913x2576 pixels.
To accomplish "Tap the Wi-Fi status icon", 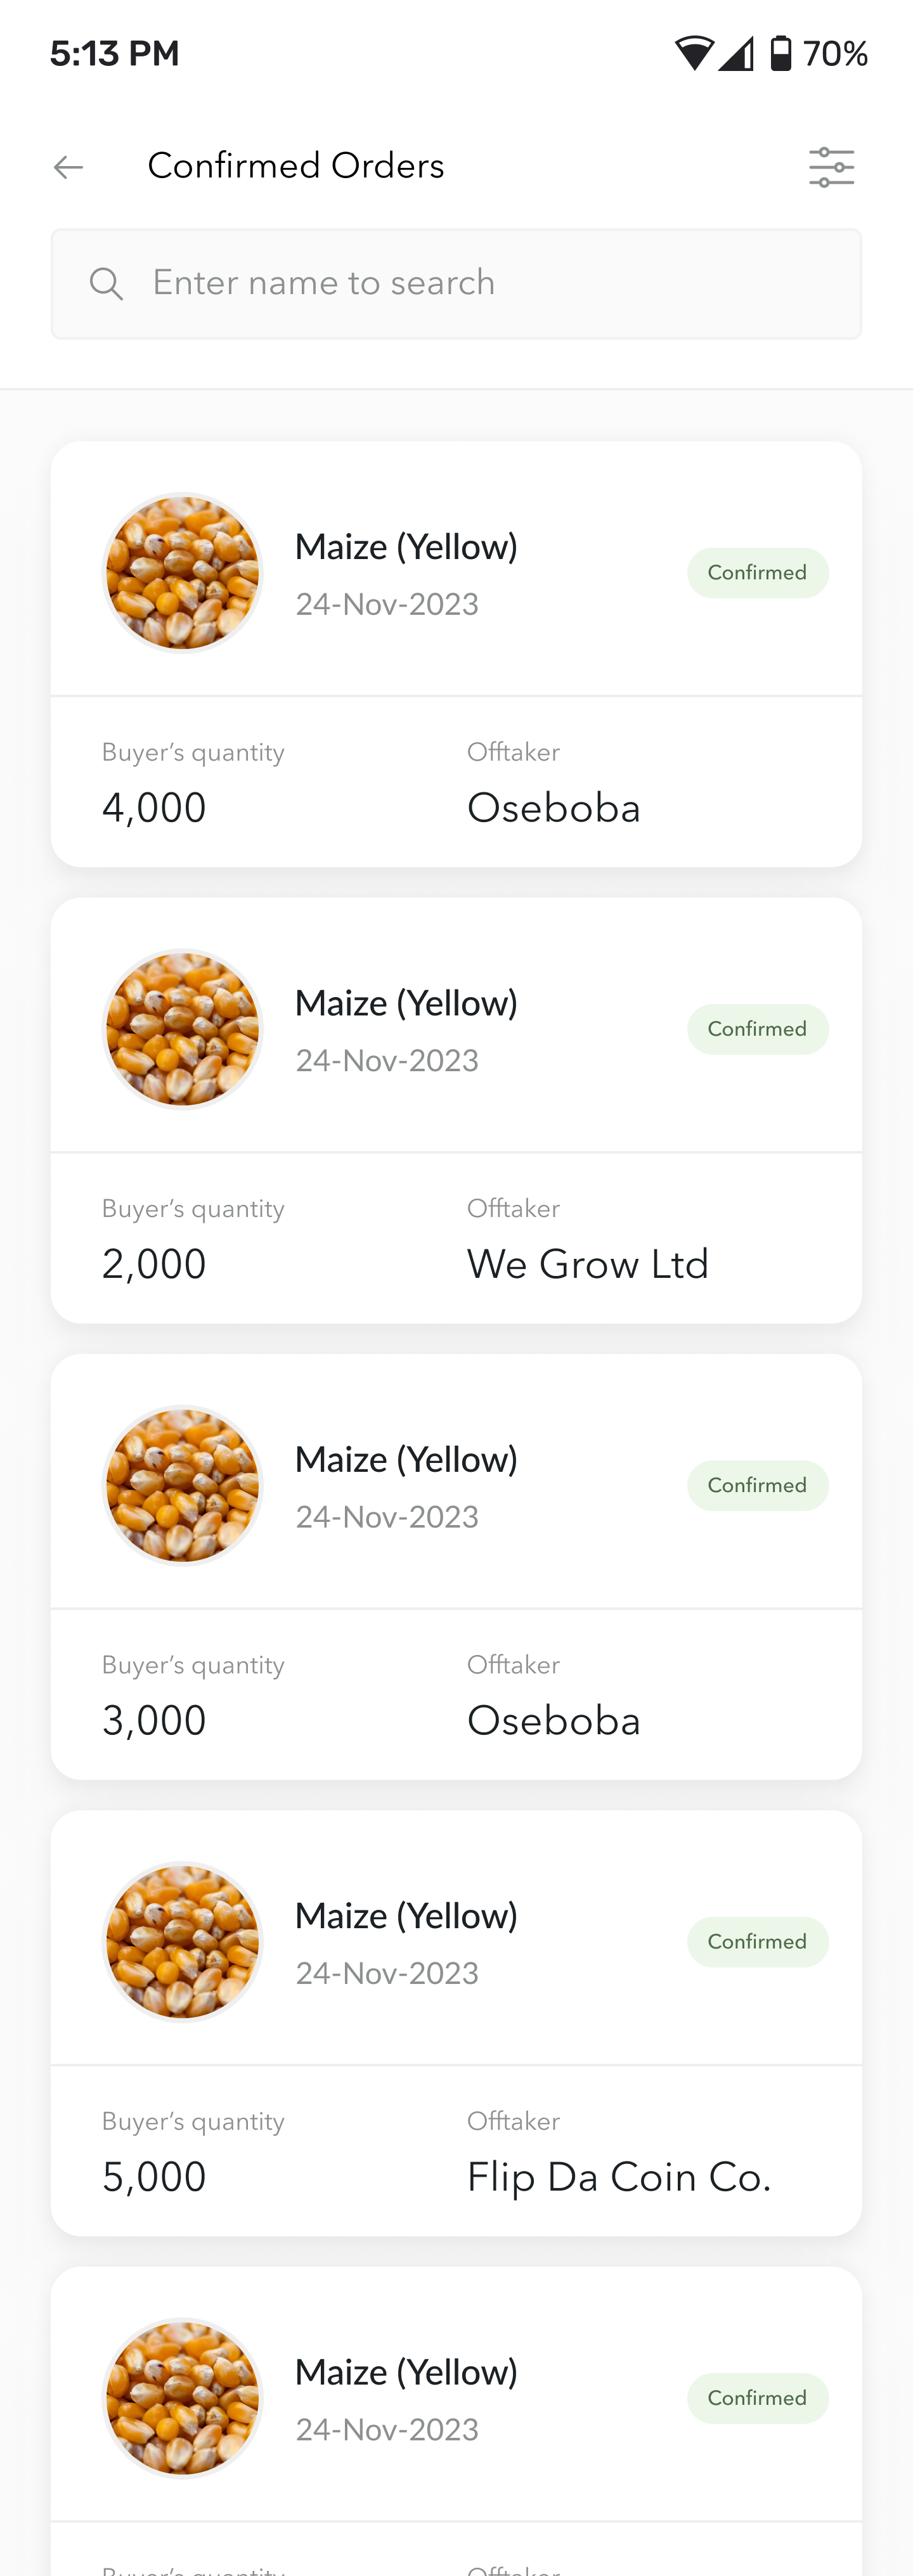I will click(x=694, y=53).
